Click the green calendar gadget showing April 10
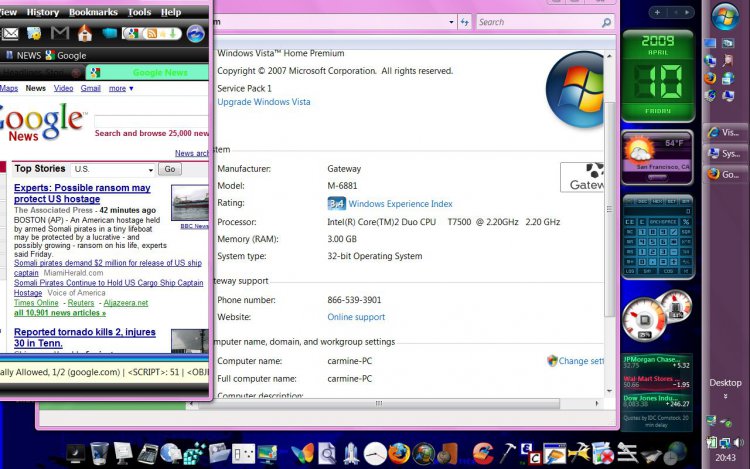The width and height of the screenshot is (750, 469). click(658, 76)
